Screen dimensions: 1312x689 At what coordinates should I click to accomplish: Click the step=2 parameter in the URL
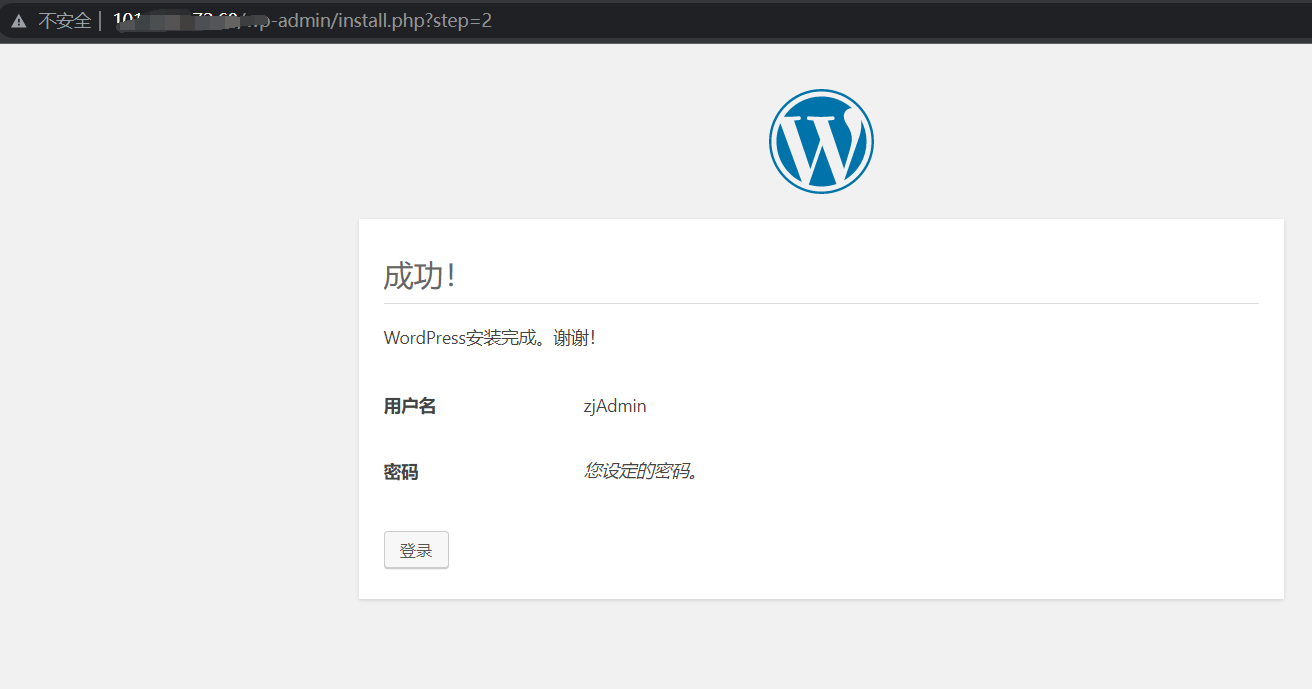pyautogui.click(x=463, y=21)
